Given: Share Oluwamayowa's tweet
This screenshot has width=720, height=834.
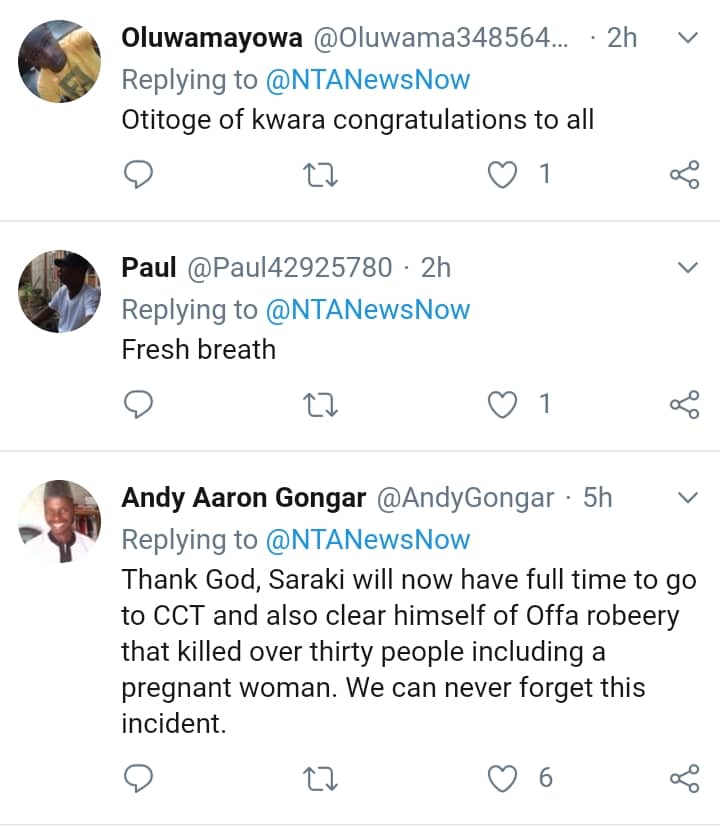Looking at the screenshot, I should 683,175.
